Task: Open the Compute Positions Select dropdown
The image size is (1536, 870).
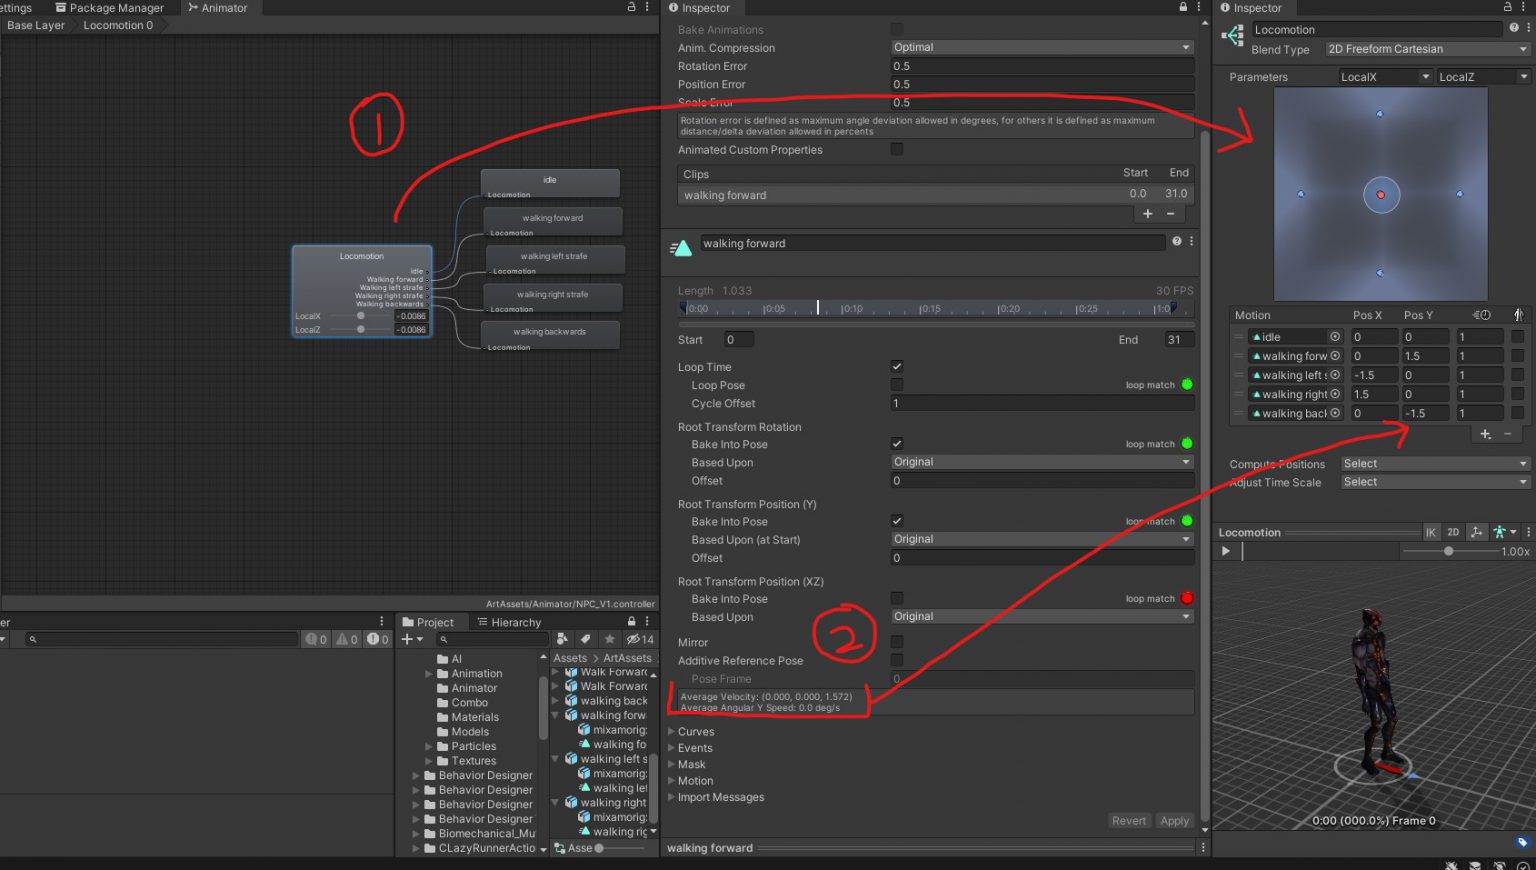Action: pos(1433,463)
